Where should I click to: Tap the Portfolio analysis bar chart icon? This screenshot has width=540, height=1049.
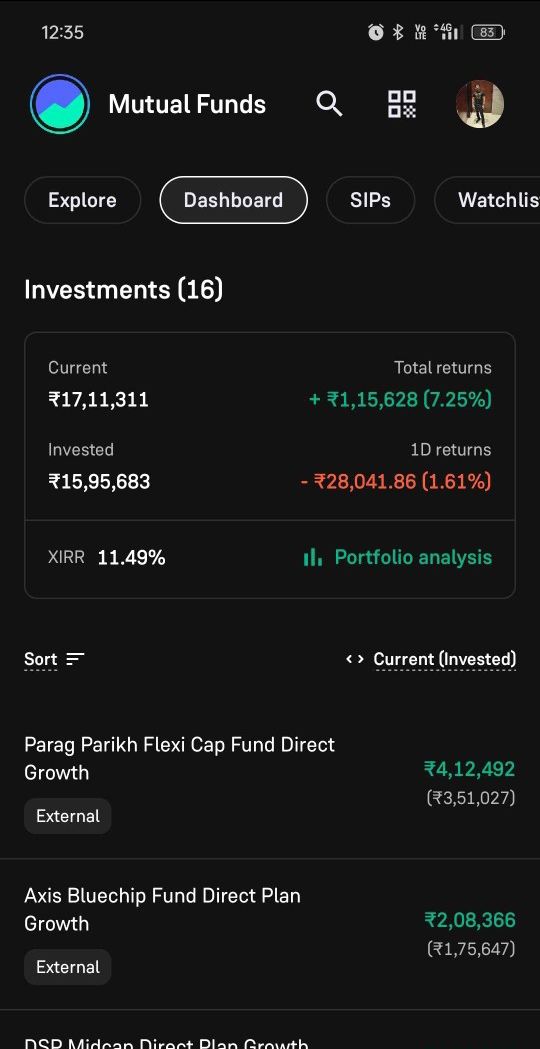point(312,557)
